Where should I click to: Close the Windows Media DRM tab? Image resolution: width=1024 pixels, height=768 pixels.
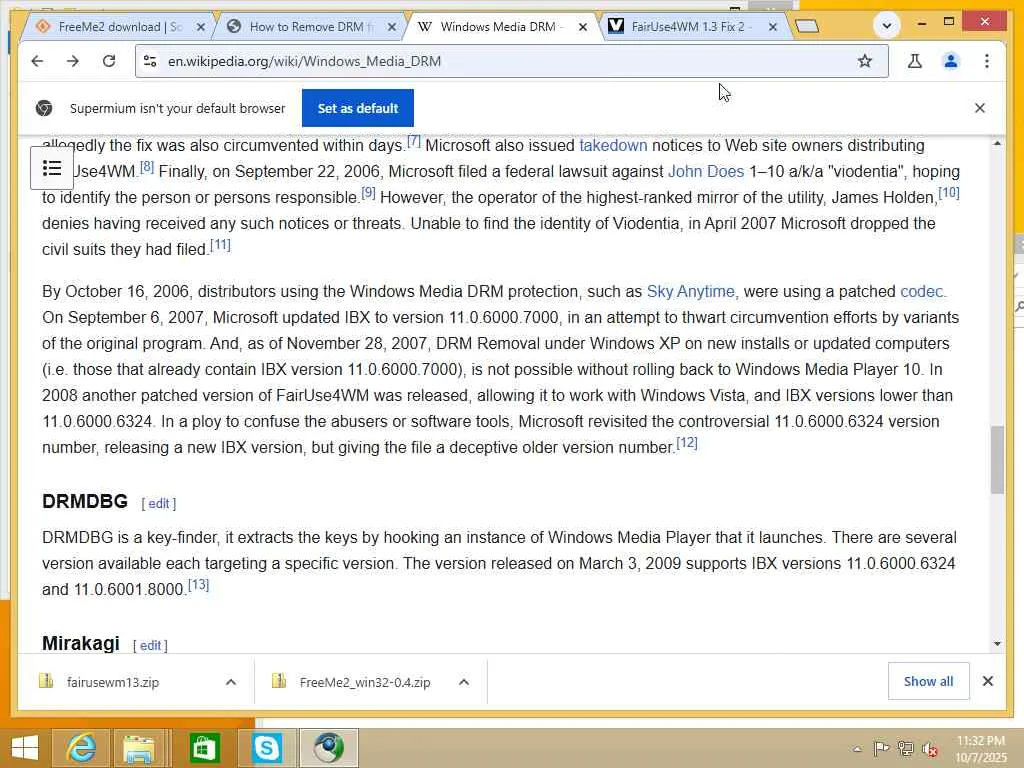pyautogui.click(x=583, y=27)
